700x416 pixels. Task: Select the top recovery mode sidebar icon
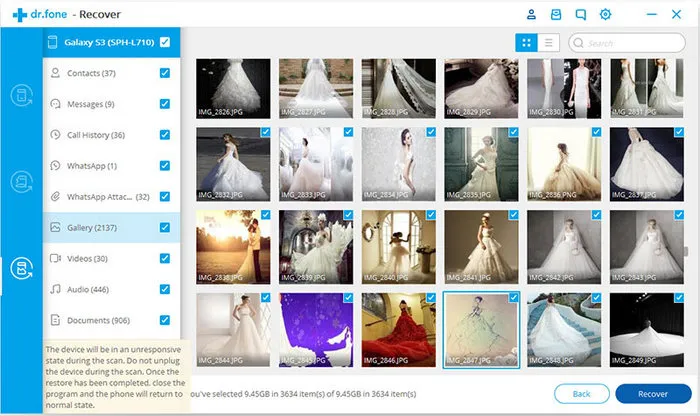click(x=21, y=96)
